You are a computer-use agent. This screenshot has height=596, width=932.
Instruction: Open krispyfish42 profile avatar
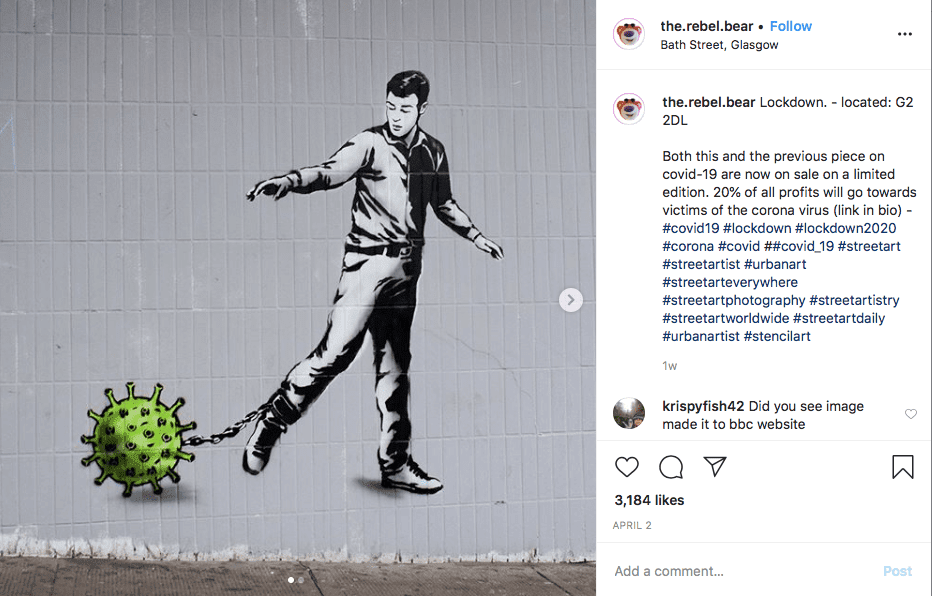point(629,413)
